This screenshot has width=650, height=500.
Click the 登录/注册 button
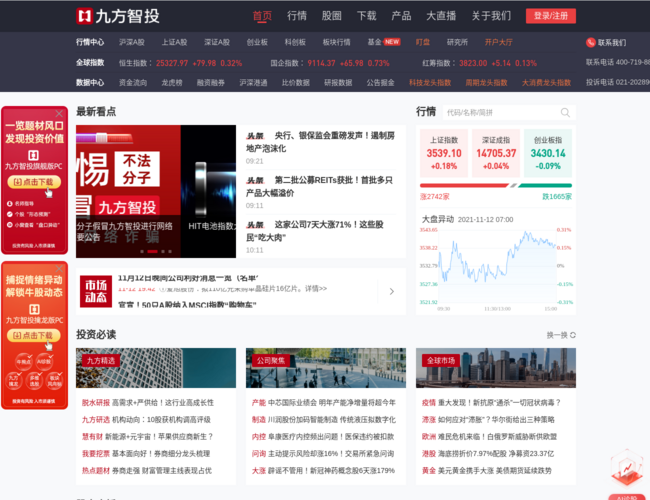tap(551, 16)
